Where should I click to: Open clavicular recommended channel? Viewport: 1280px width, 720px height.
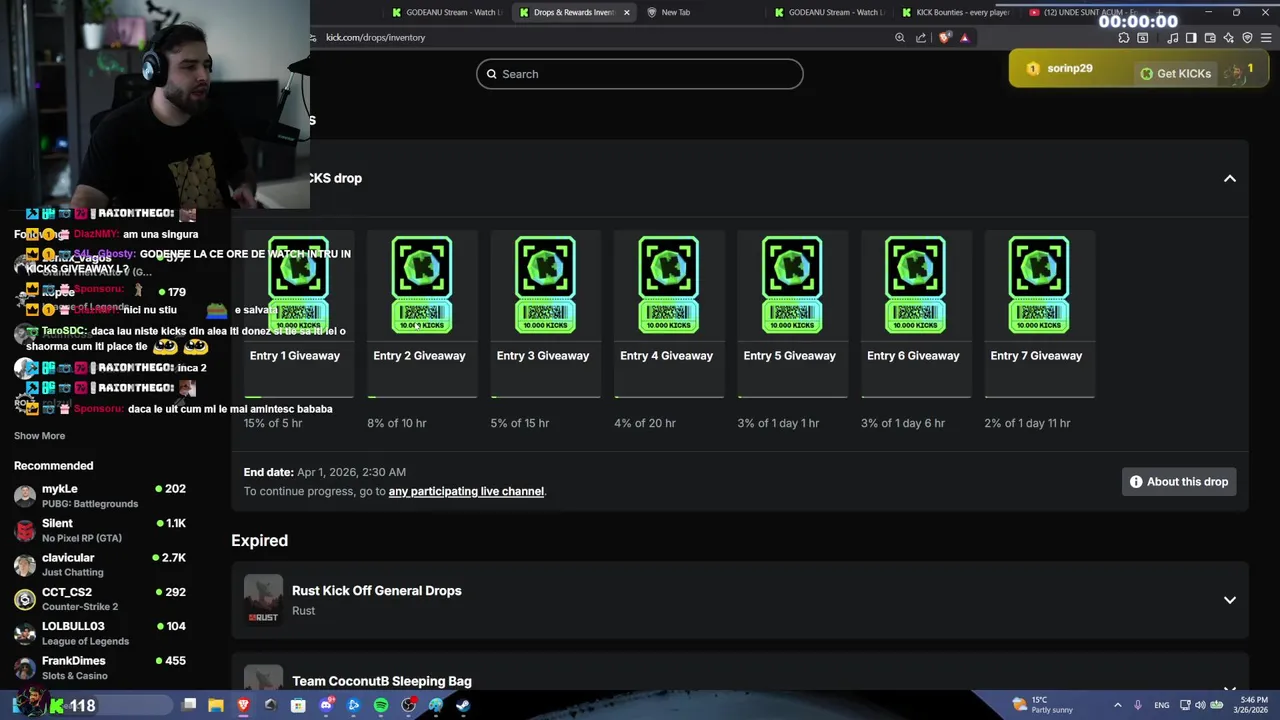coord(100,565)
